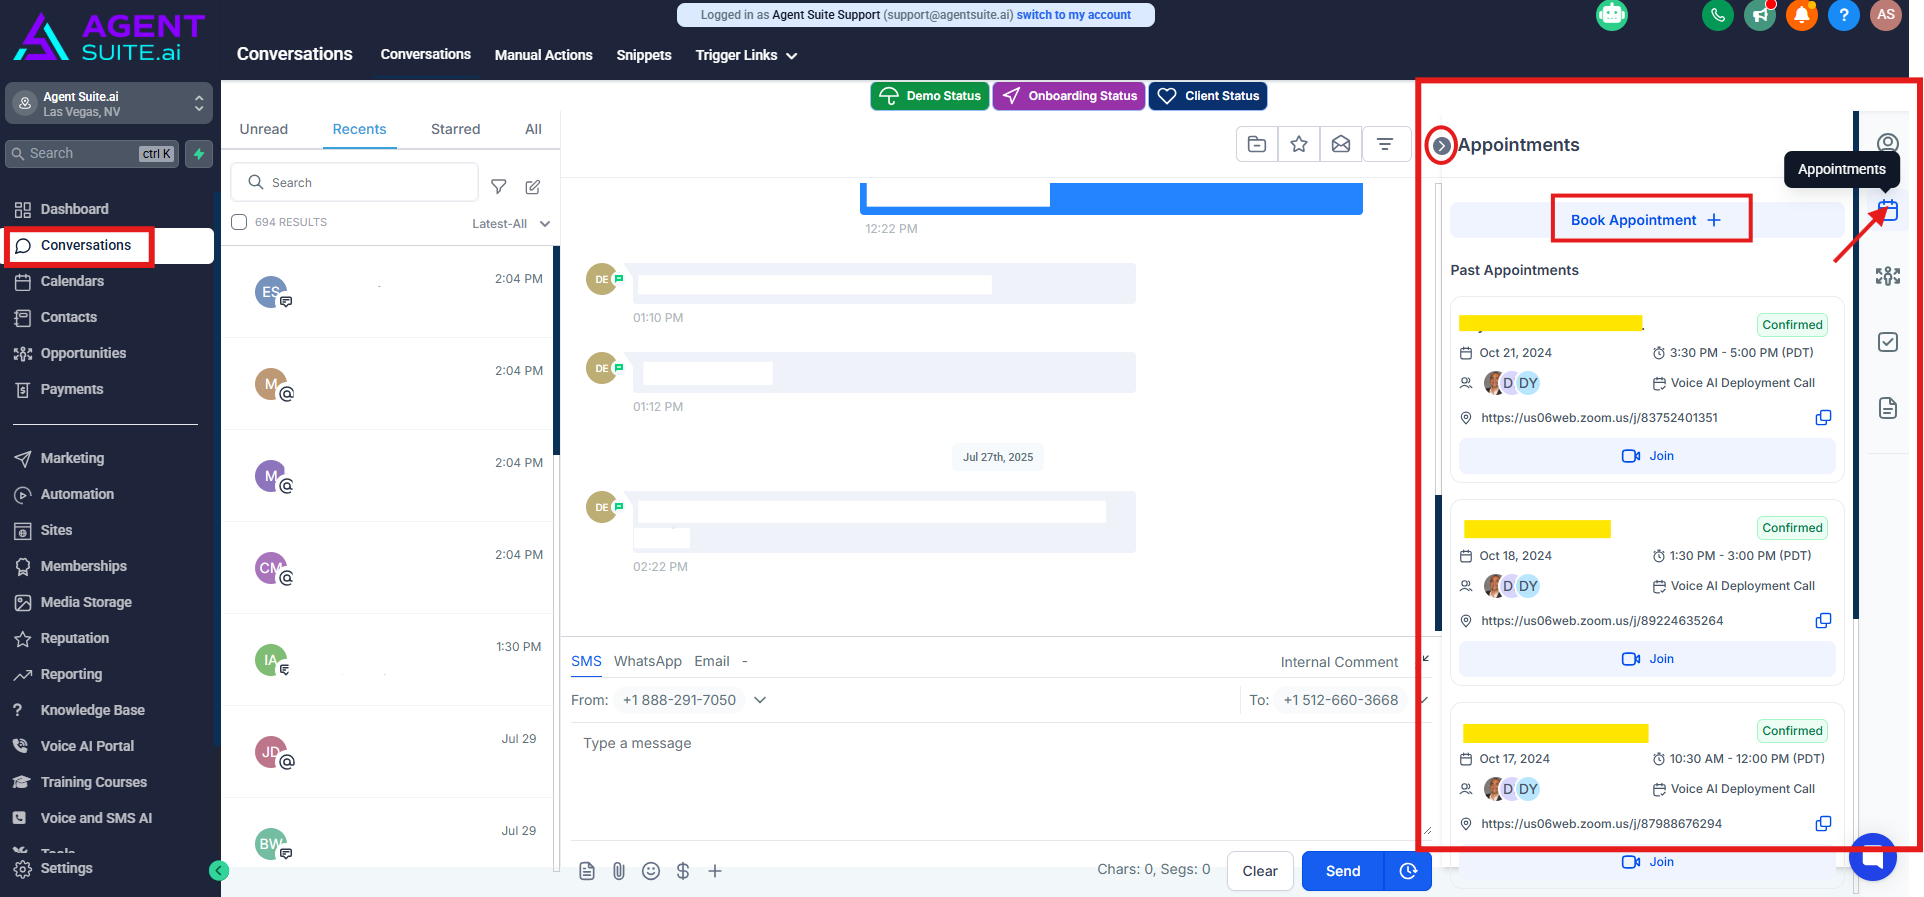
Task: Open Voice AI Portal in sidebar
Action: (87, 746)
